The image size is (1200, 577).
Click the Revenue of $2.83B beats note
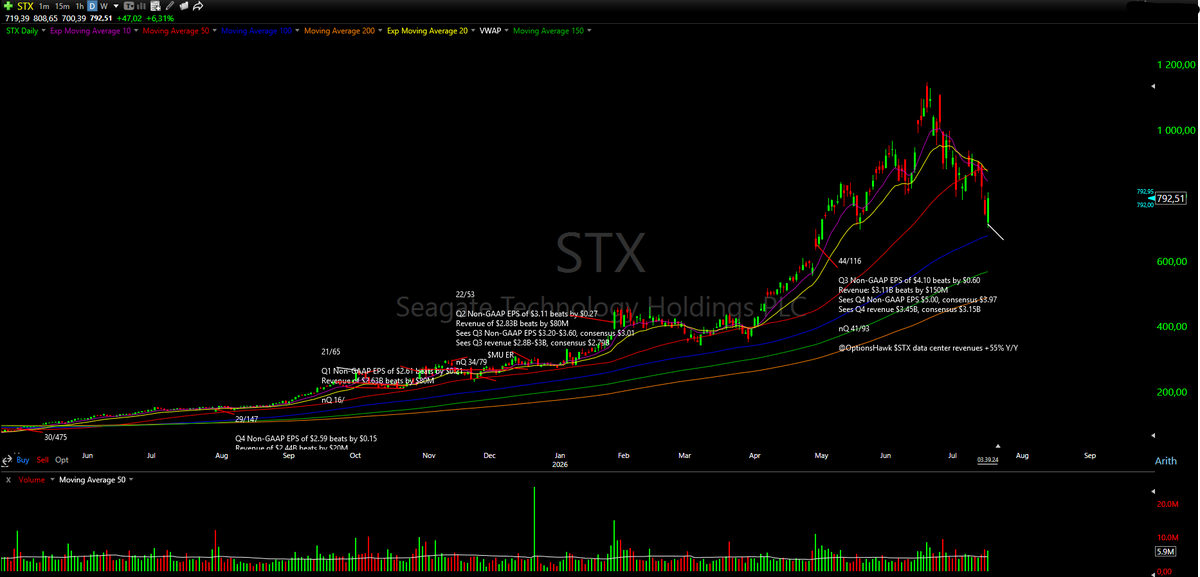[512, 323]
